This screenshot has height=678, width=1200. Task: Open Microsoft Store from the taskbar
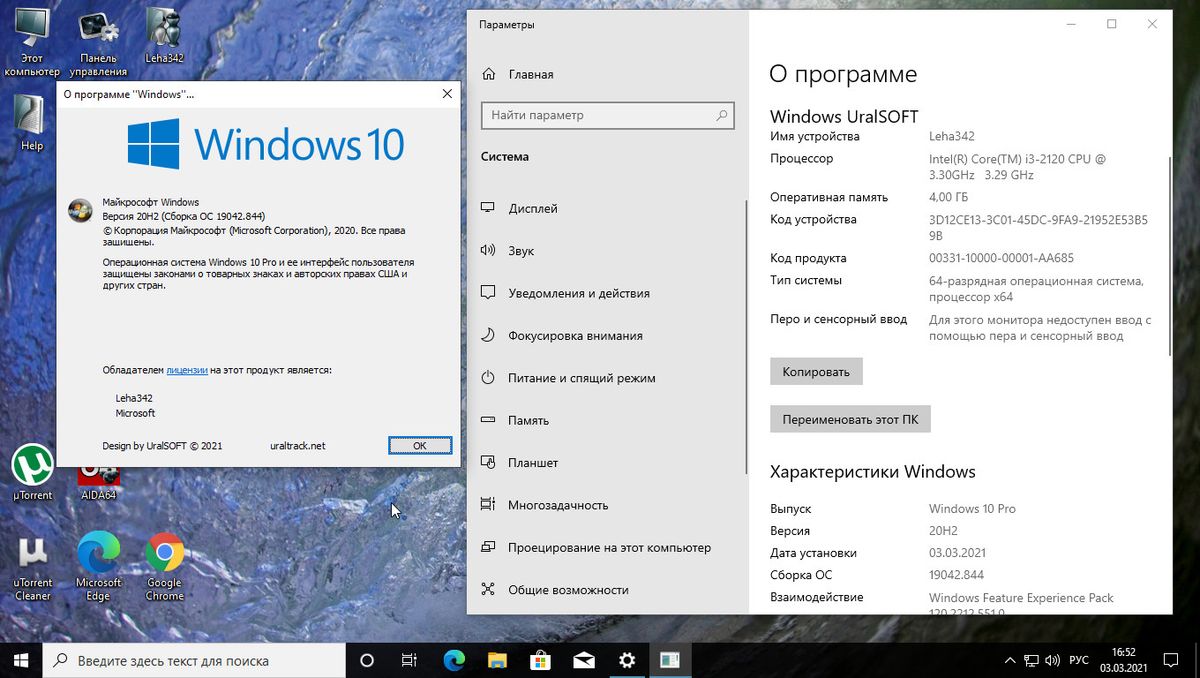pyautogui.click(x=540, y=660)
